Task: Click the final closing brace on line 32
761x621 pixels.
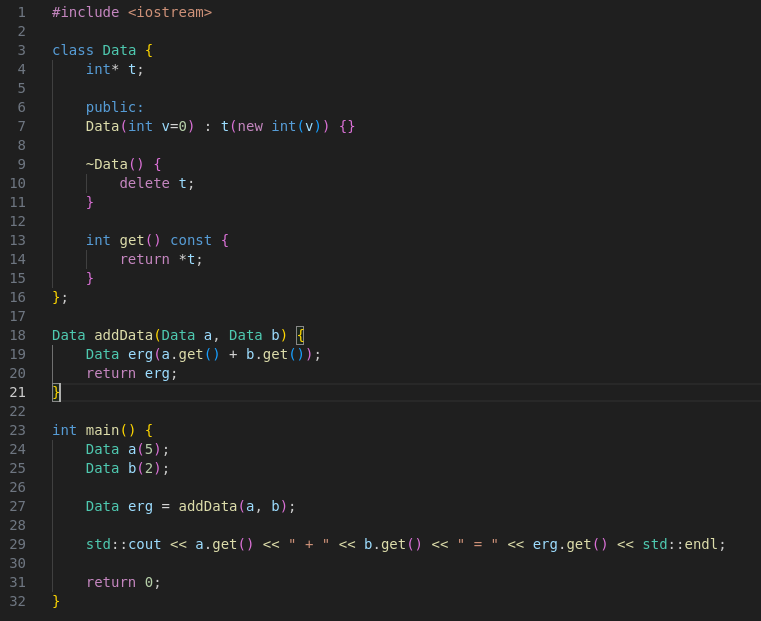Action: tap(56, 601)
